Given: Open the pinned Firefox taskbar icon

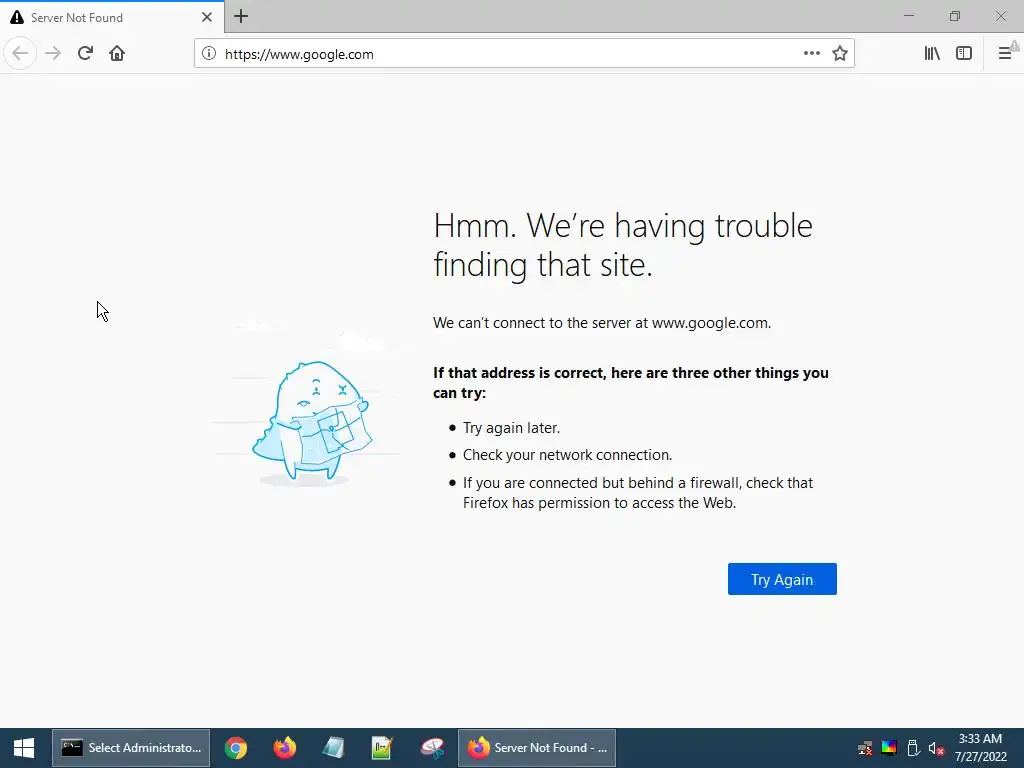Looking at the screenshot, I should tap(285, 748).
